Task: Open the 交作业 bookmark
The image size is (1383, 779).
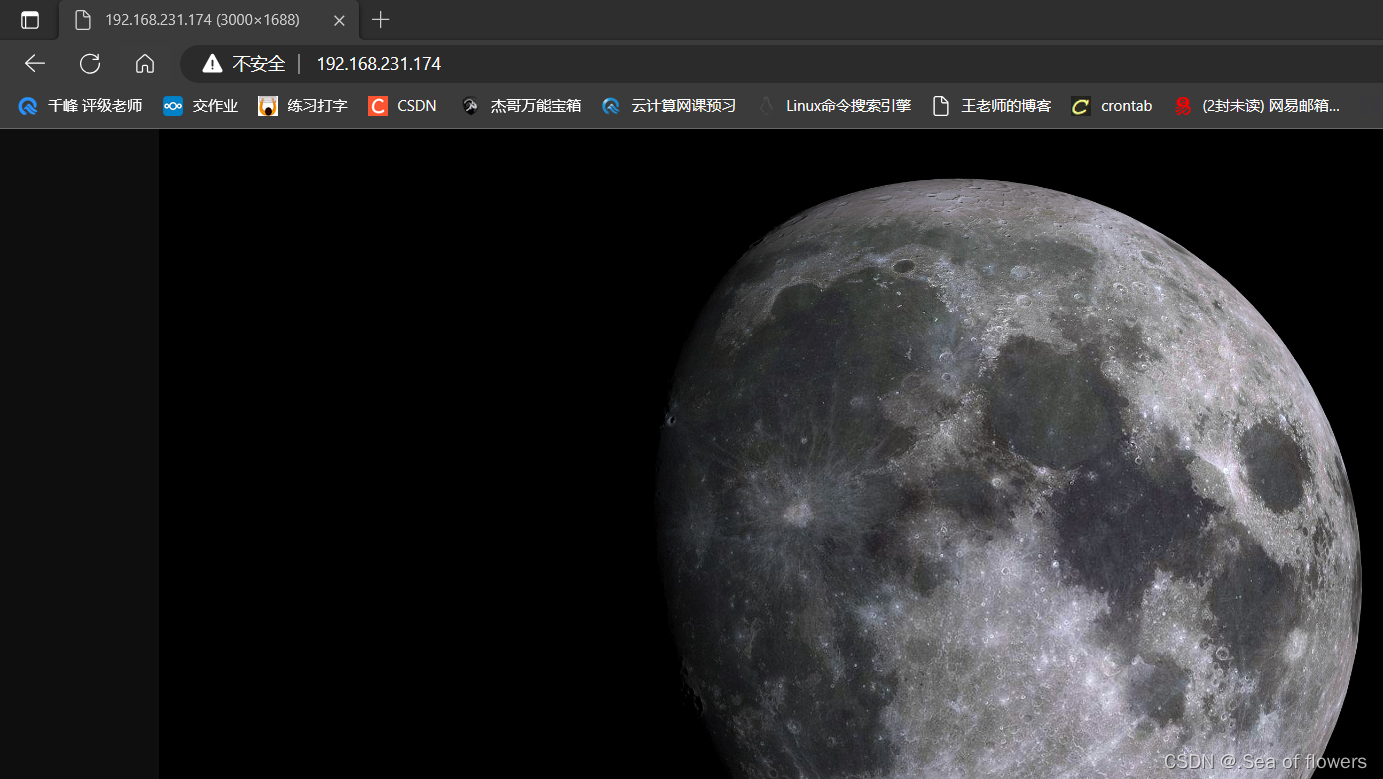Action: [x=200, y=106]
